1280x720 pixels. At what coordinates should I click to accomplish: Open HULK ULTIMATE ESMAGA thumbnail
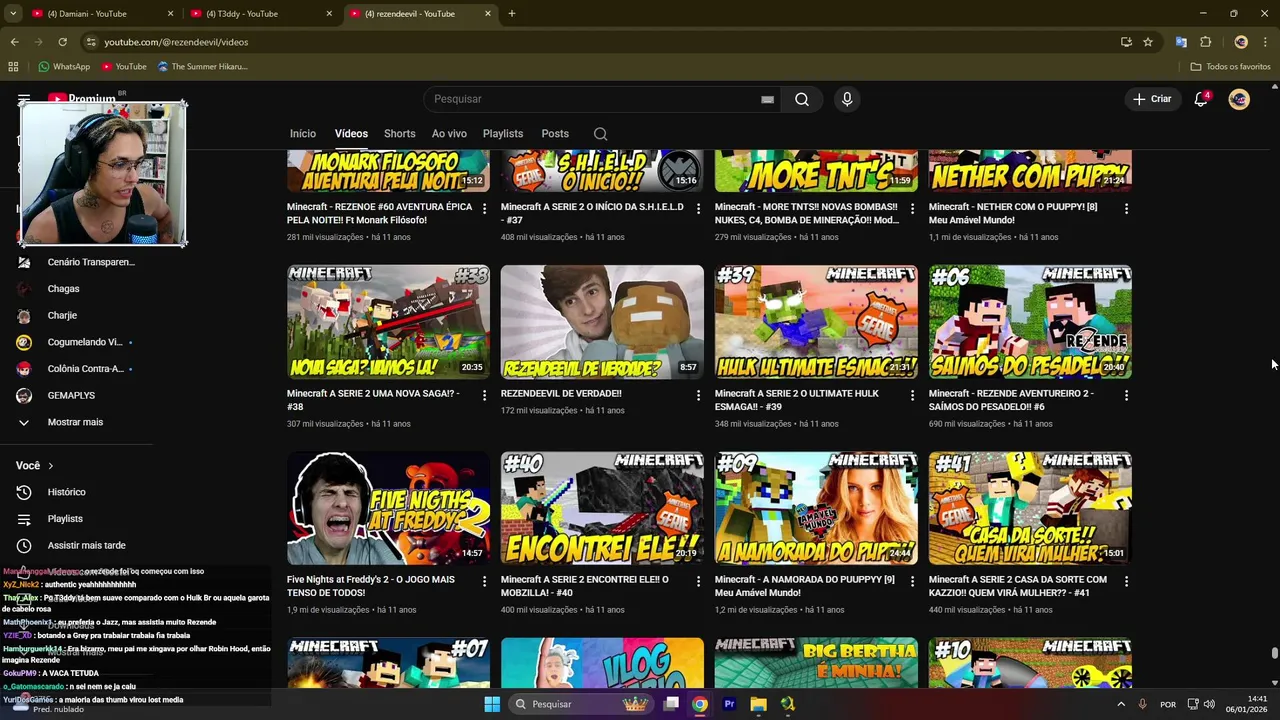click(816, 322)
